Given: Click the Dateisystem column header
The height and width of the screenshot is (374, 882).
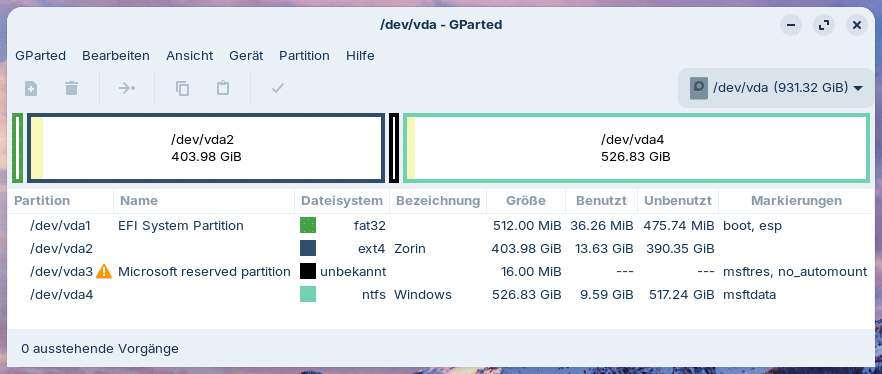Looking at the screenshot, I should (342, 201).
